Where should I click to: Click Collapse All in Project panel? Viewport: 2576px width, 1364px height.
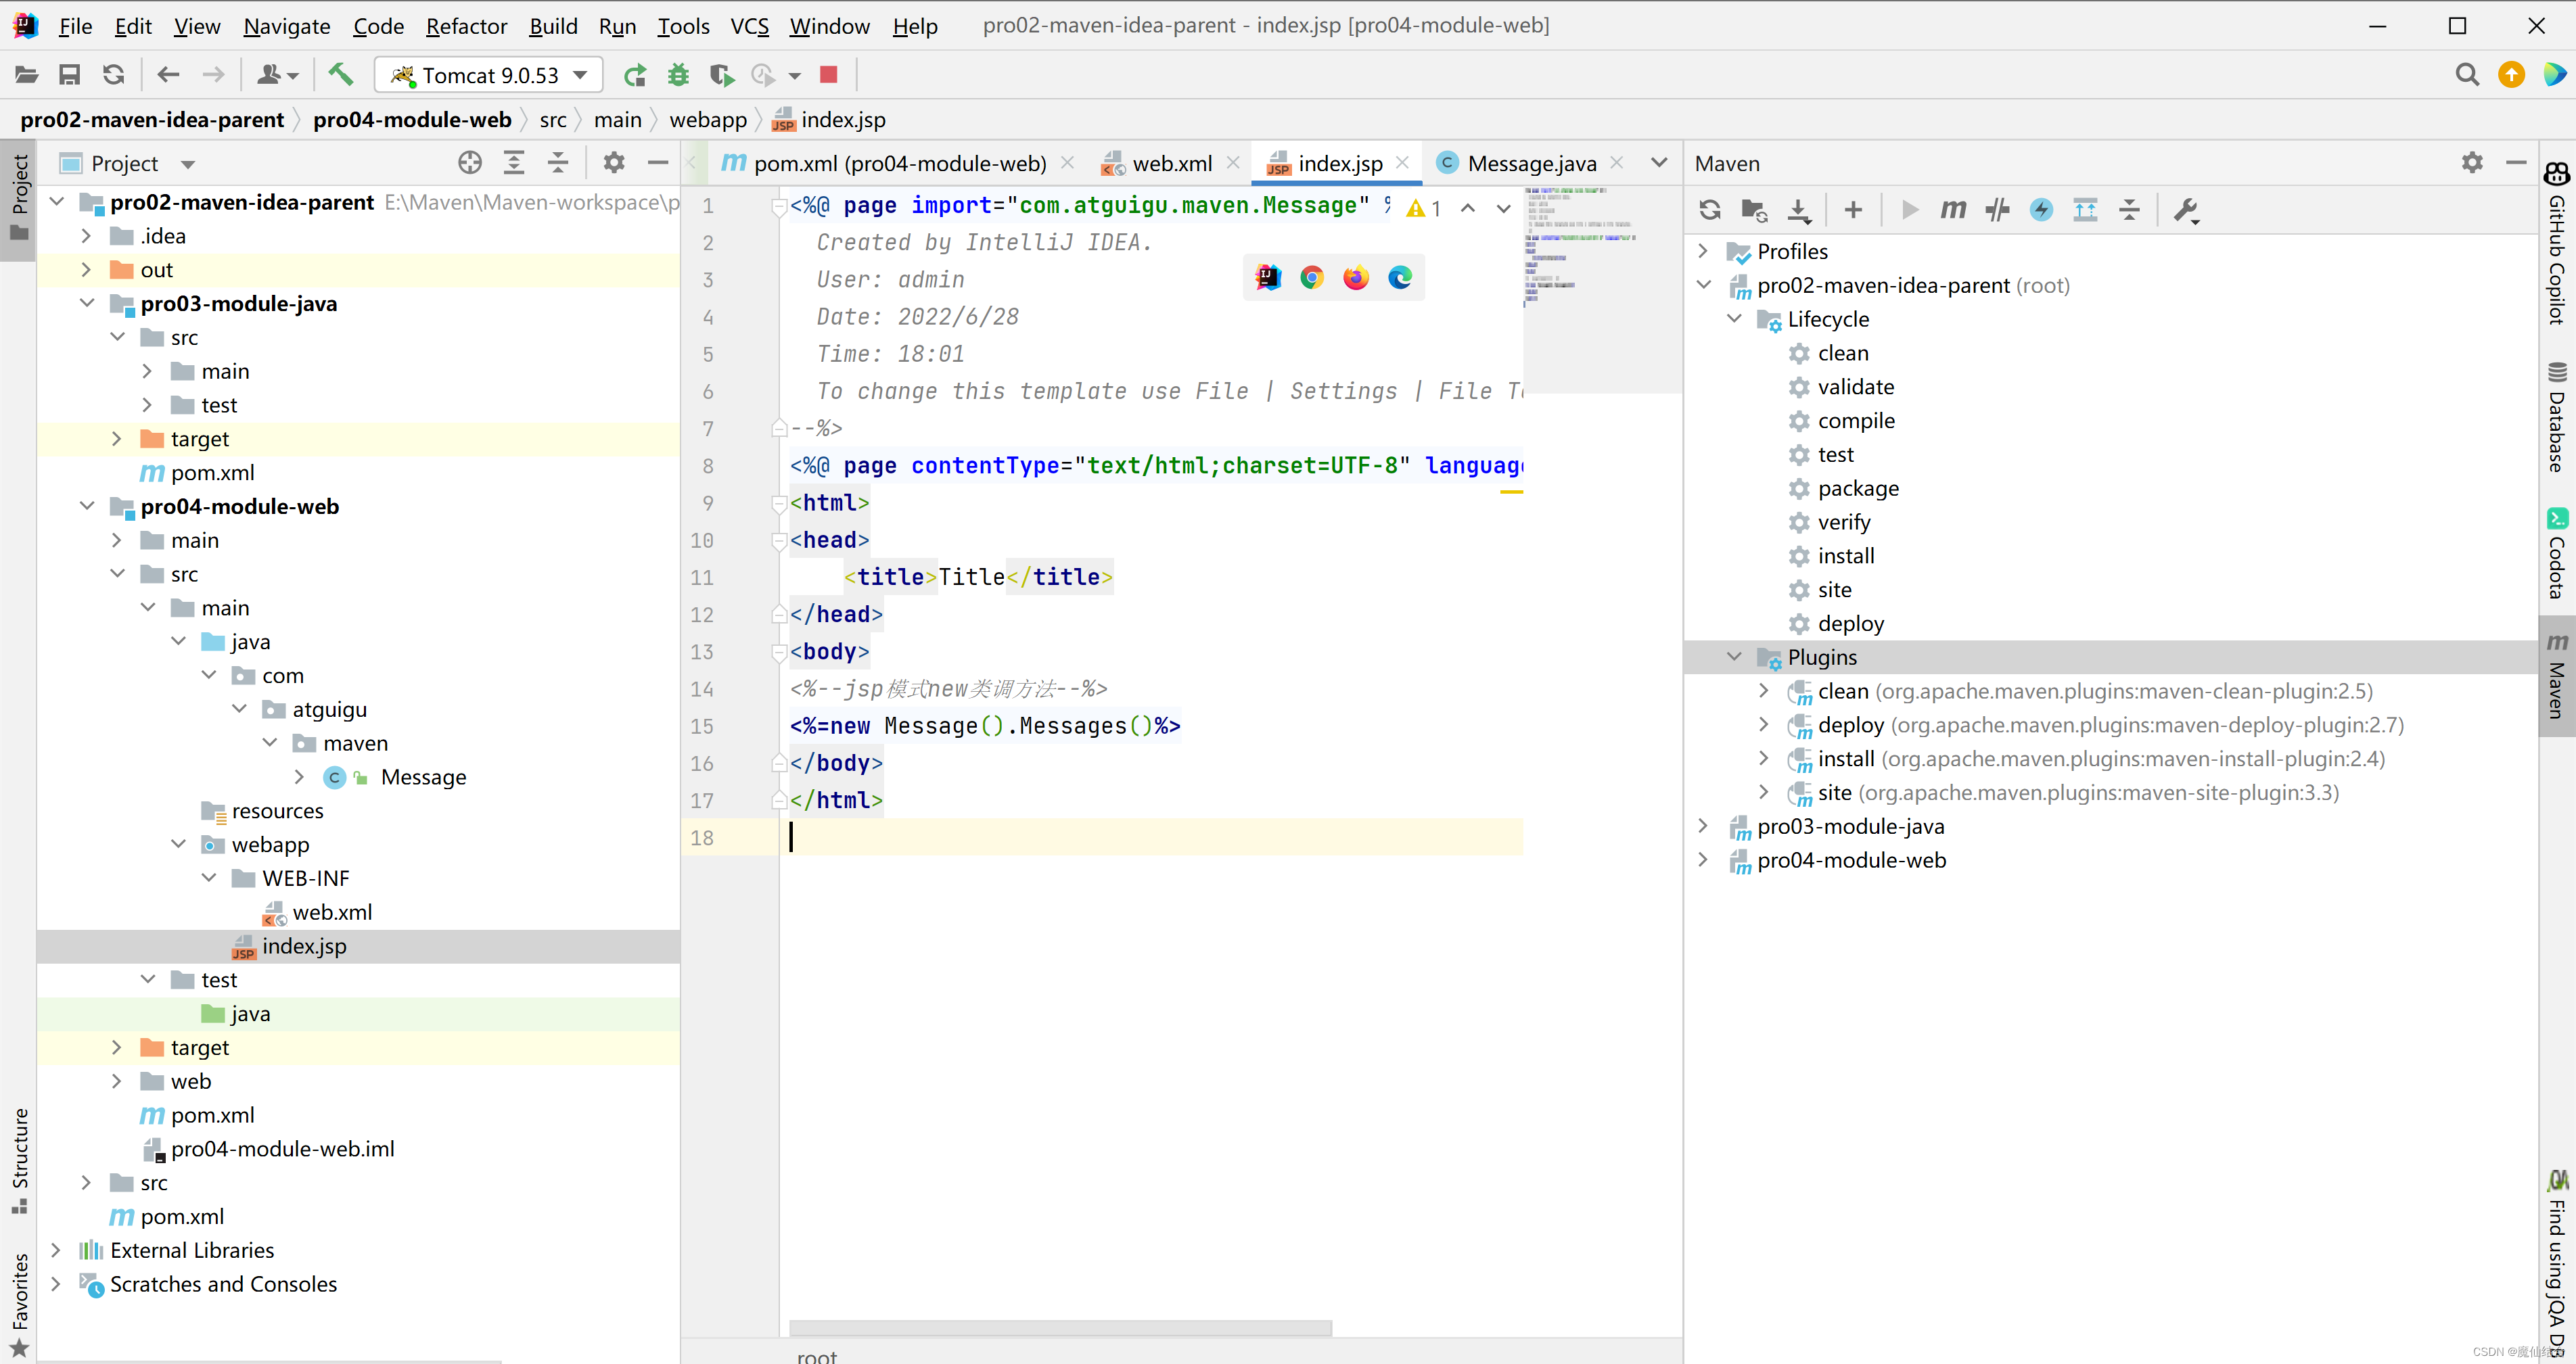click(558, 163)
